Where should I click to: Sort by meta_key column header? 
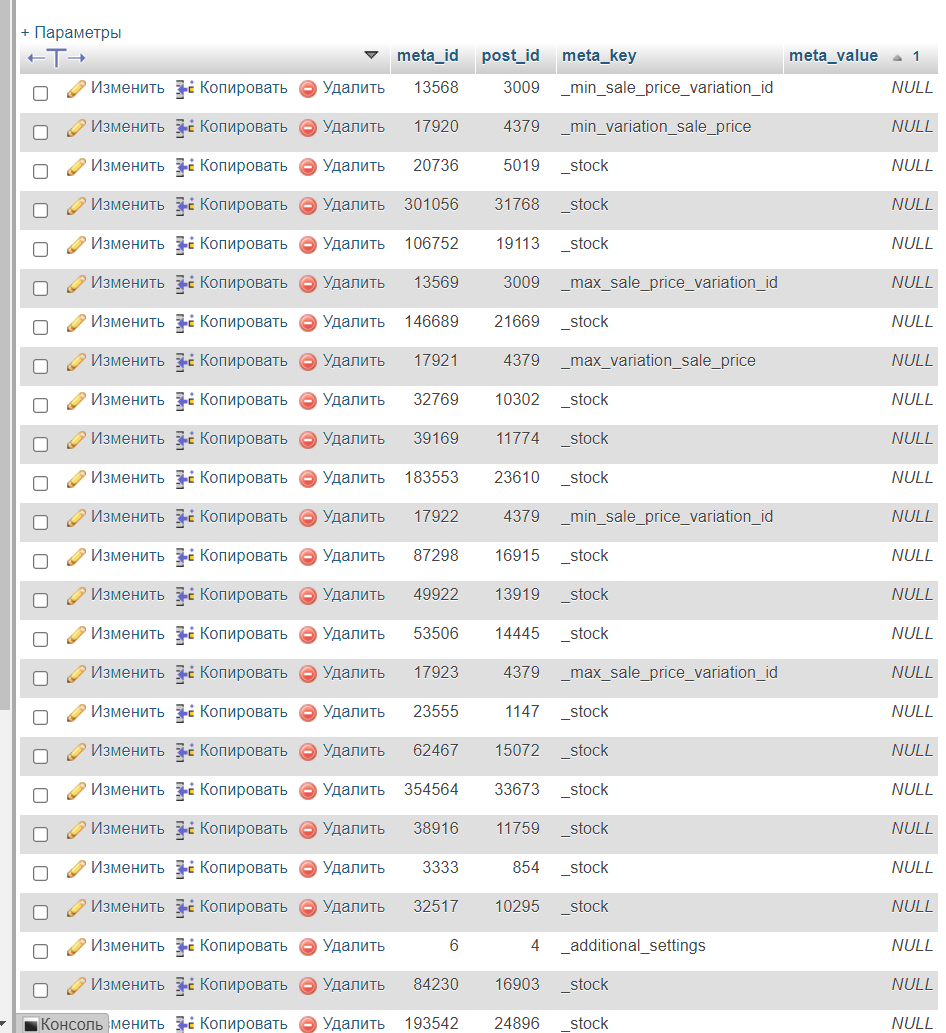pyautogui.click(x=599, y=56)
